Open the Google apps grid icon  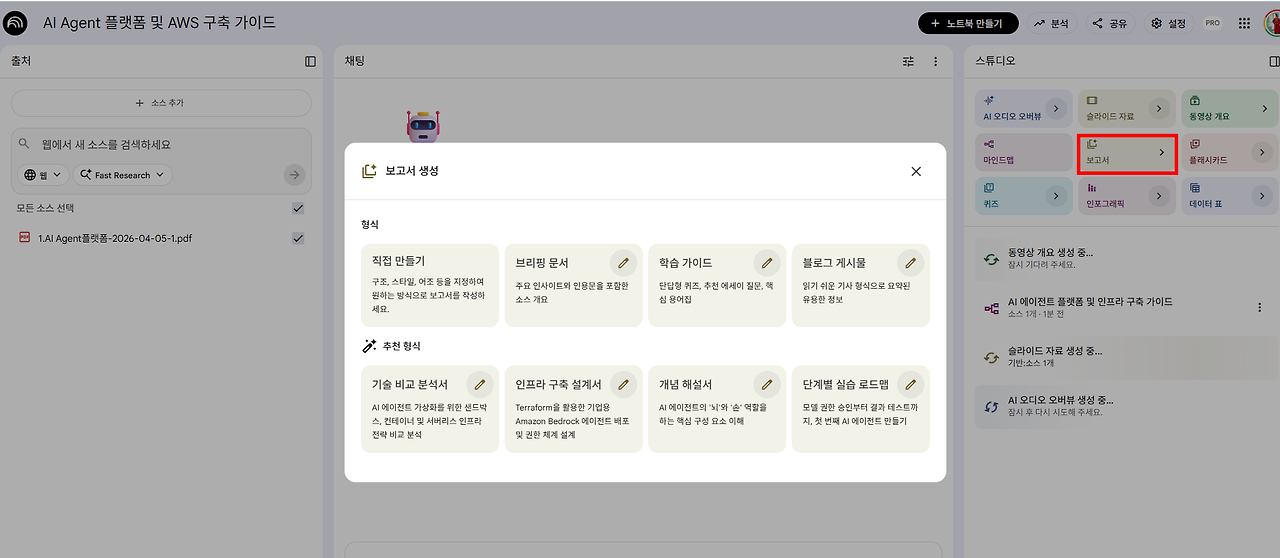pyautogui.click(x=1244, y=23)
